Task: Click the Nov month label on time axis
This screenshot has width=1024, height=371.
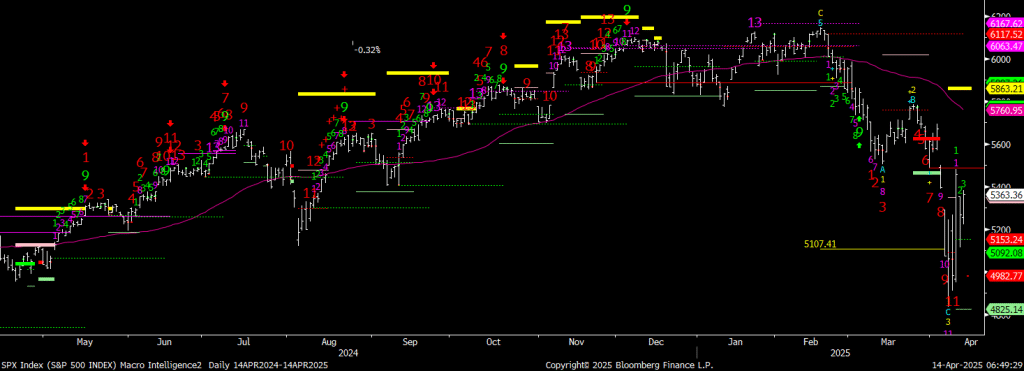Action: (x=576, y=342)
